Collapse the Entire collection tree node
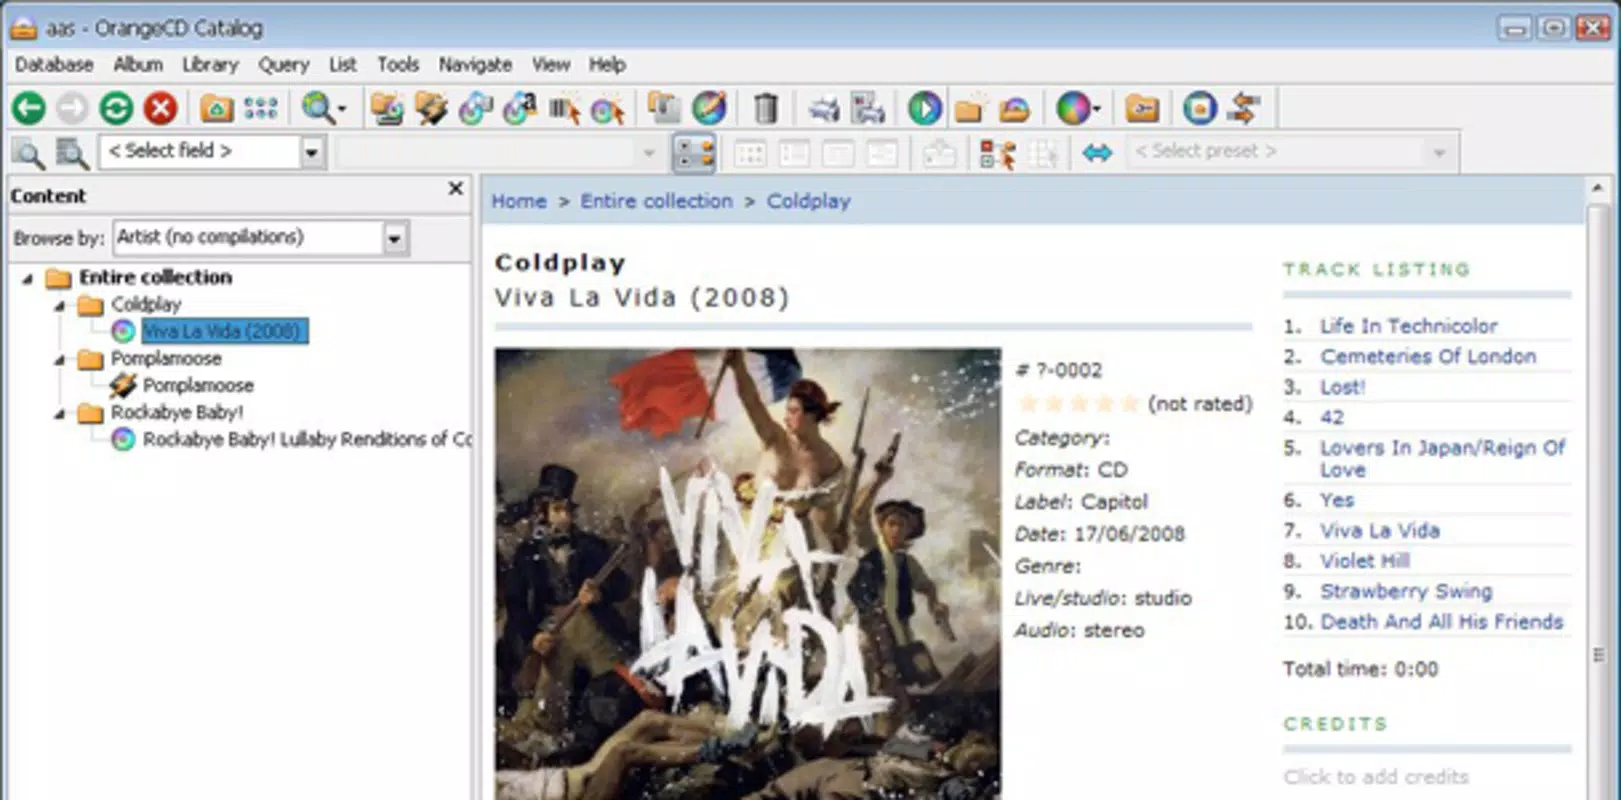The width and height of the screenshot is (1621, 800). pos(28,278)
